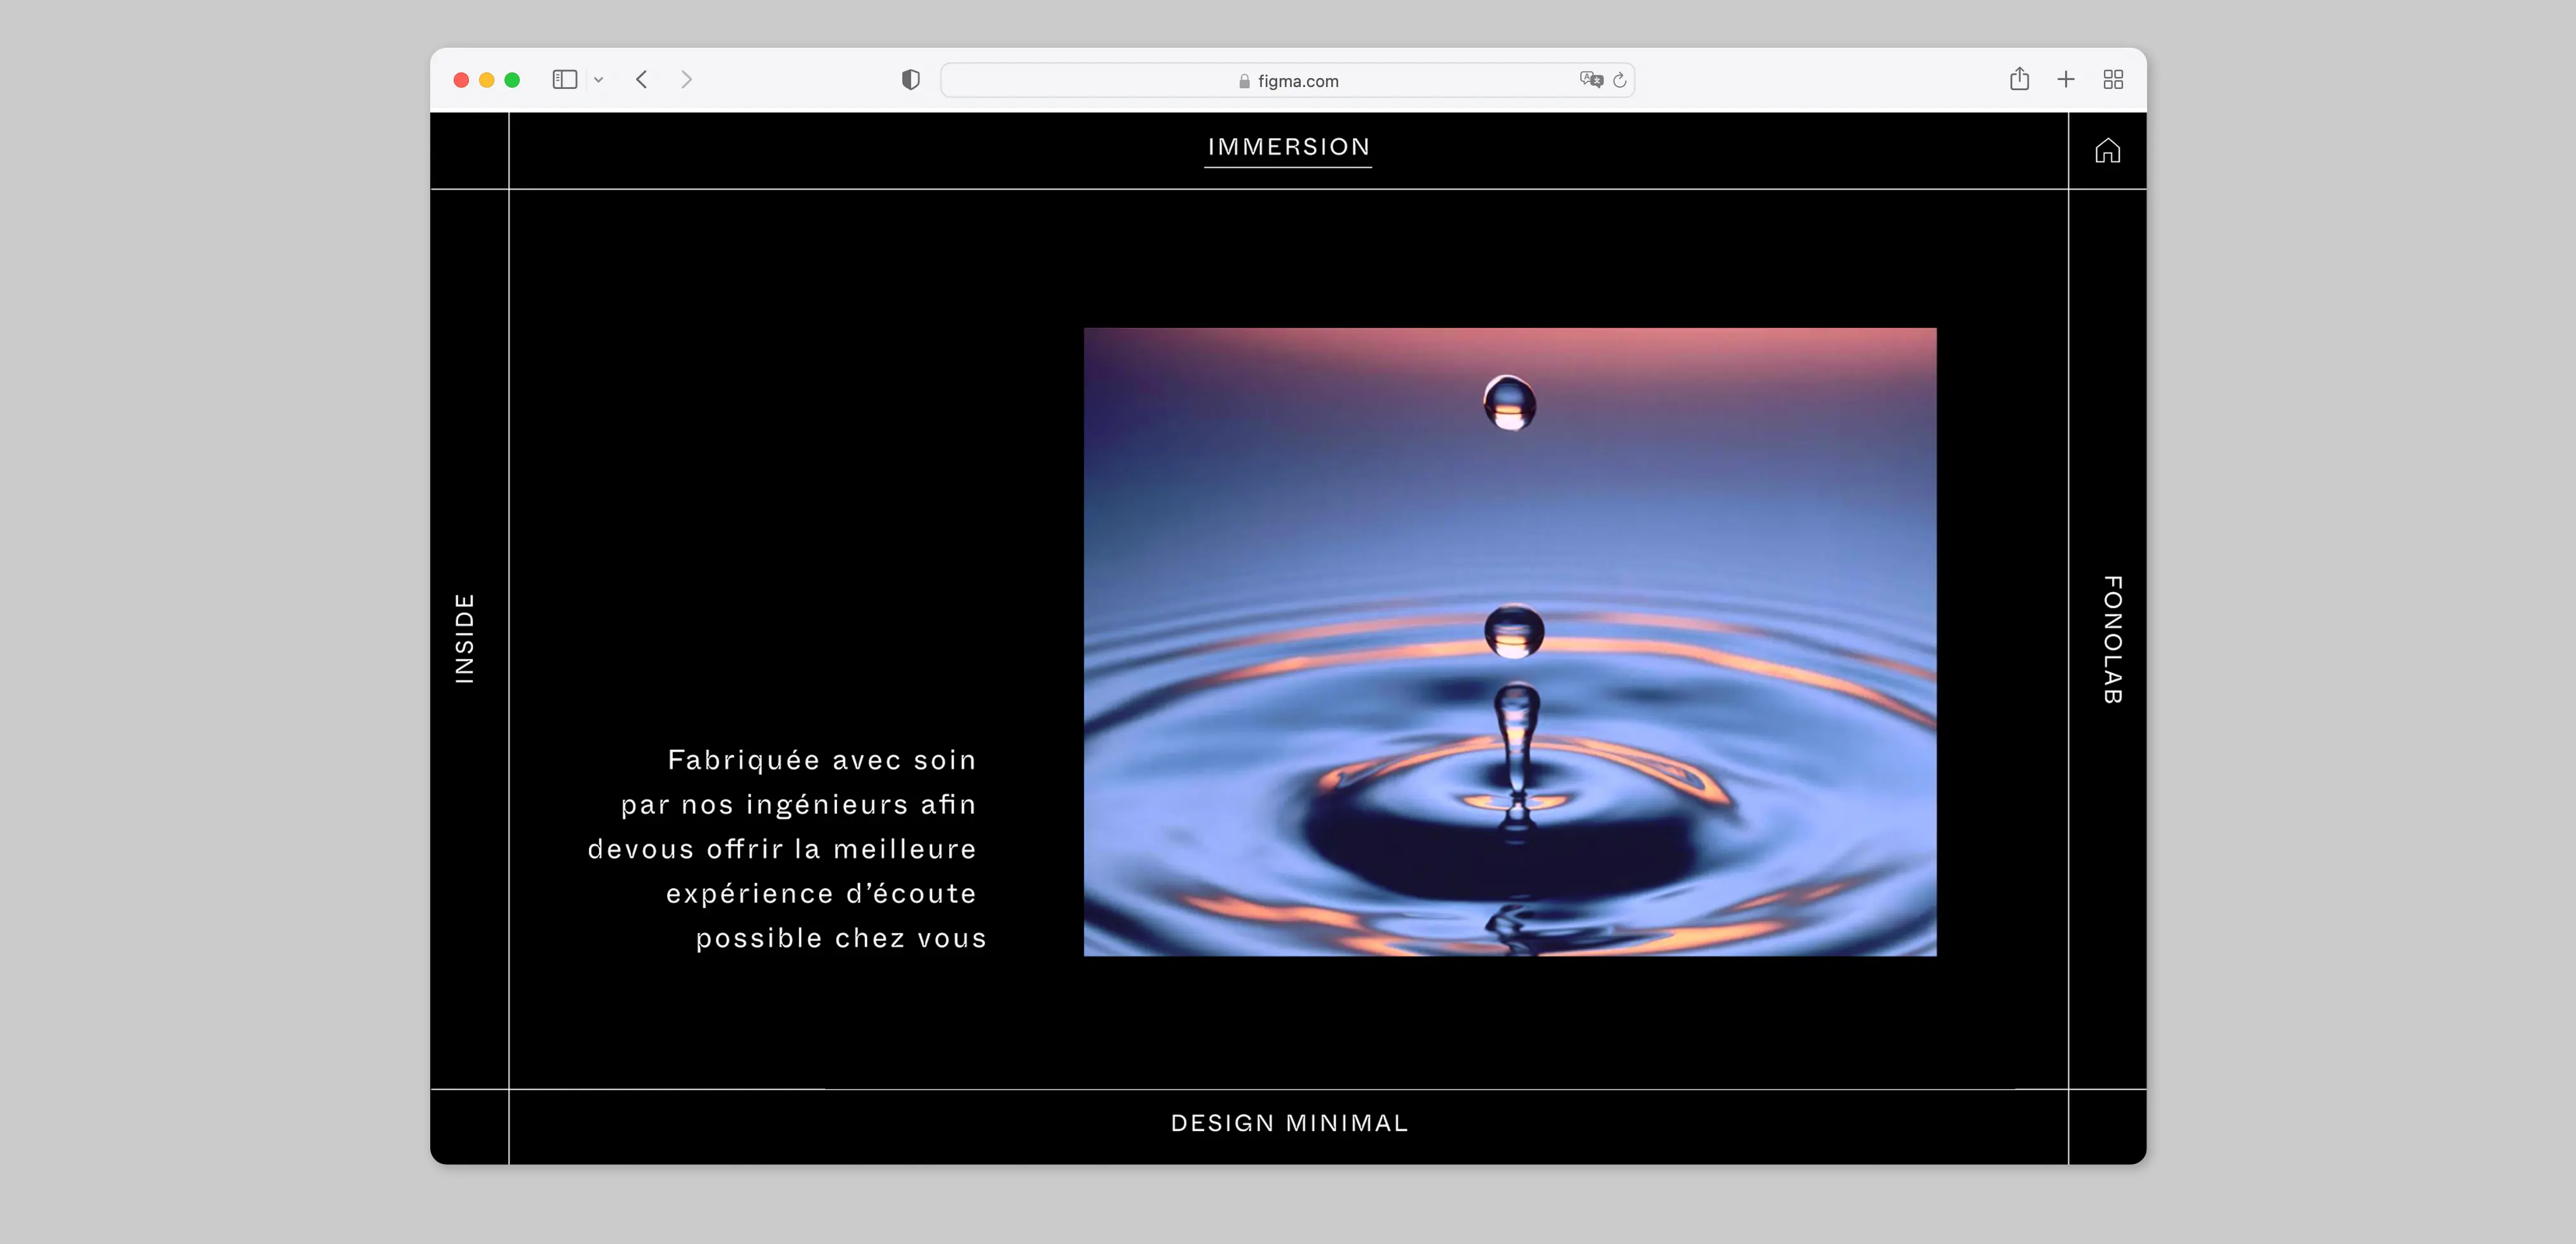Go back with the left arrow
2576x1244 pixels.
coord(642,80)
